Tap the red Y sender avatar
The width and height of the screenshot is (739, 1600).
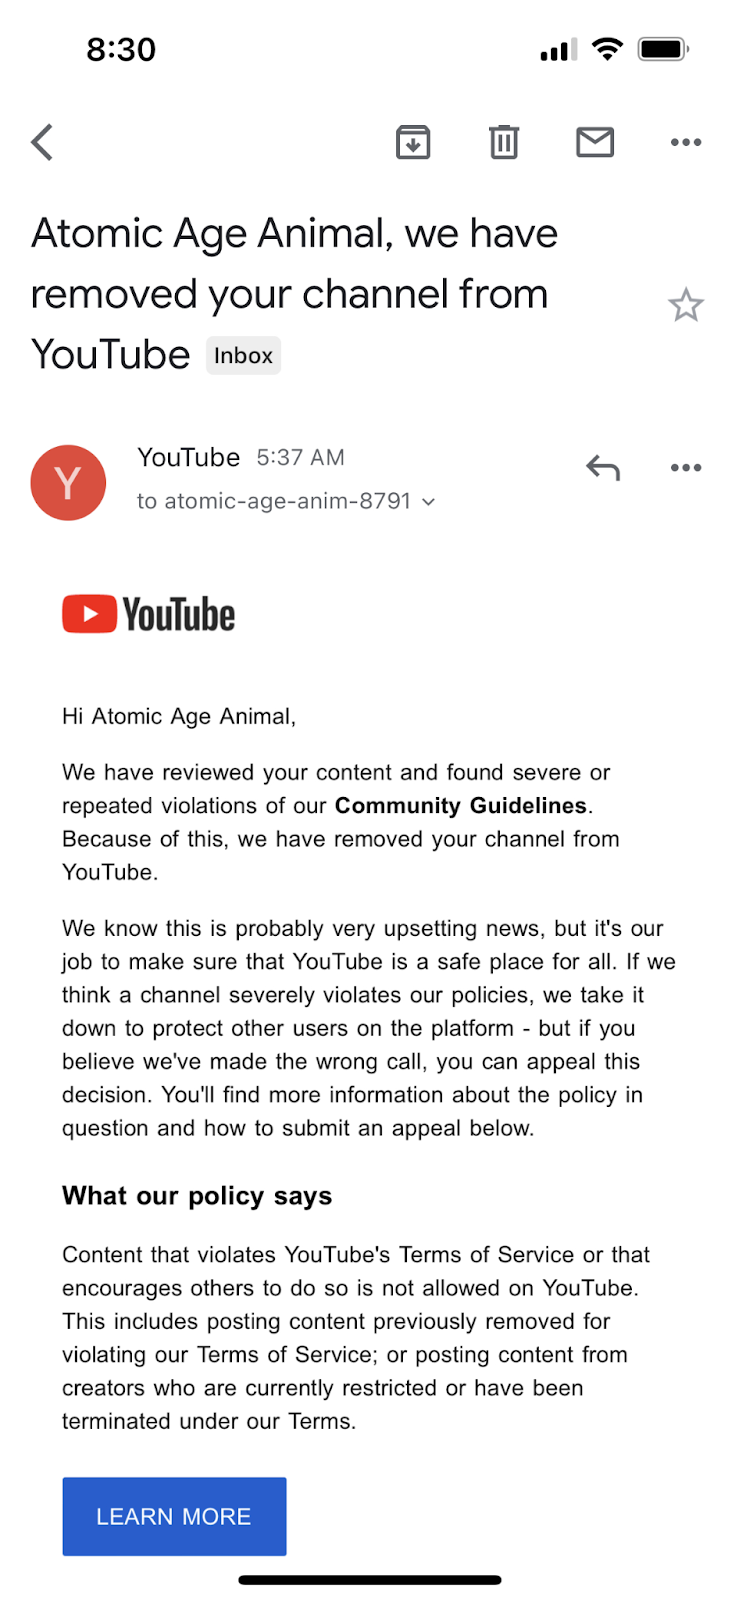(68, 483)
